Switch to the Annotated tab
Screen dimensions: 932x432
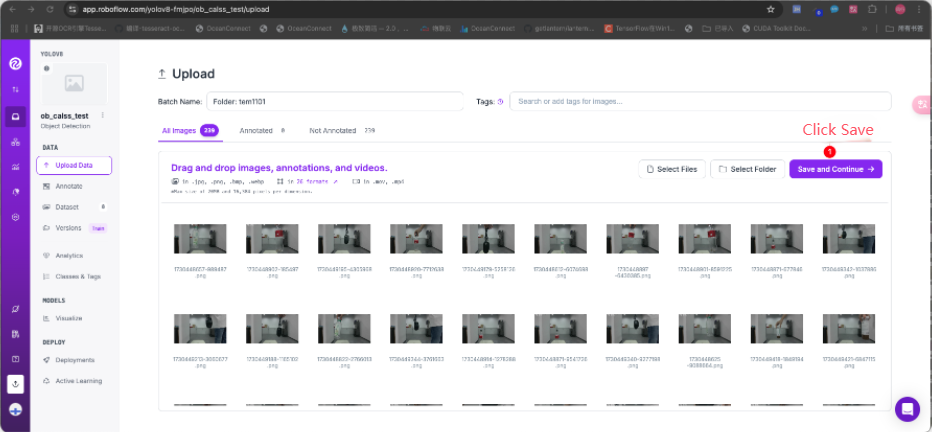pos(262,130)
